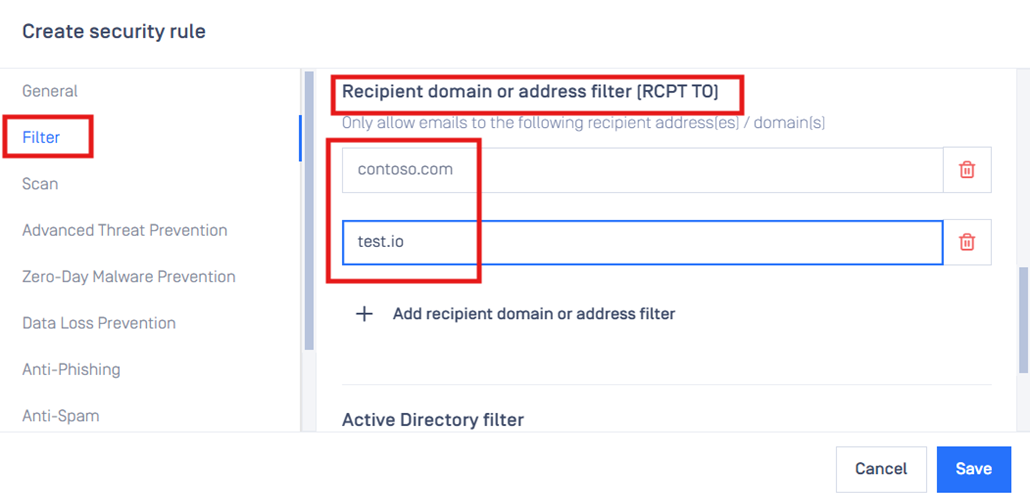Screen dimensions: 1030x503
Task: Click inside the test.io input field
Action: click(x=642, y=242)
